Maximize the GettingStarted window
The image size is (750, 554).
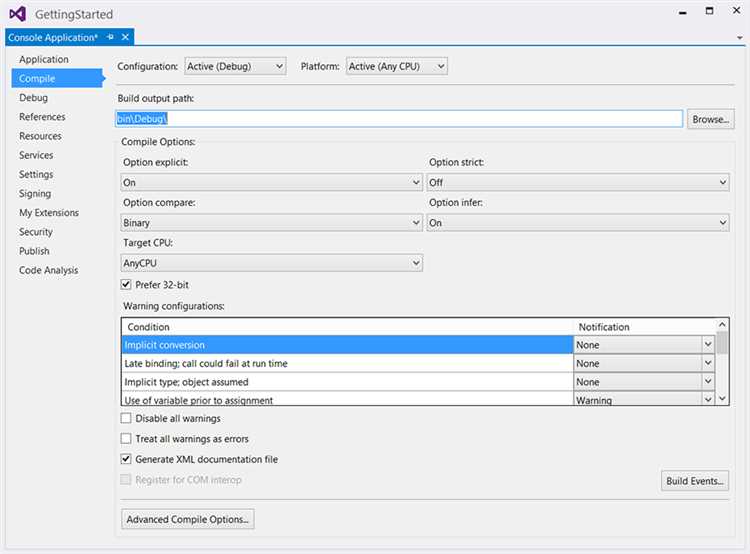(709, 11)
